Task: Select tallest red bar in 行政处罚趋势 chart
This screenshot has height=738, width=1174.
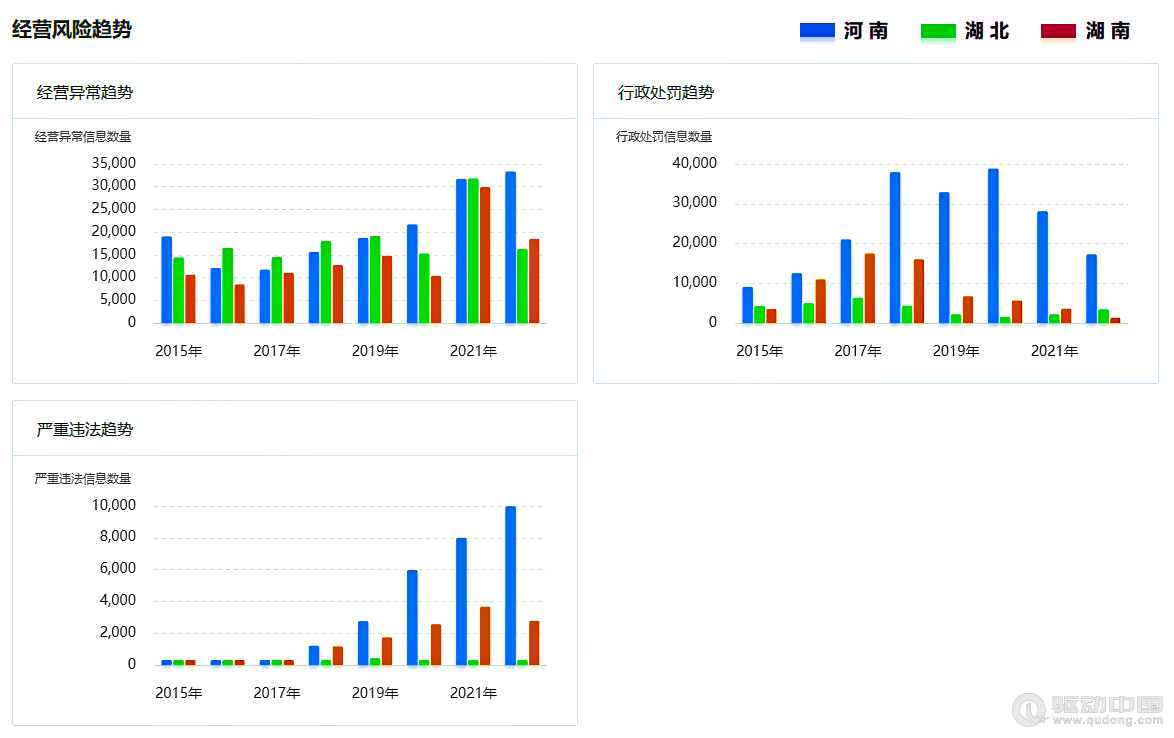Action: [x=869, y=288]
